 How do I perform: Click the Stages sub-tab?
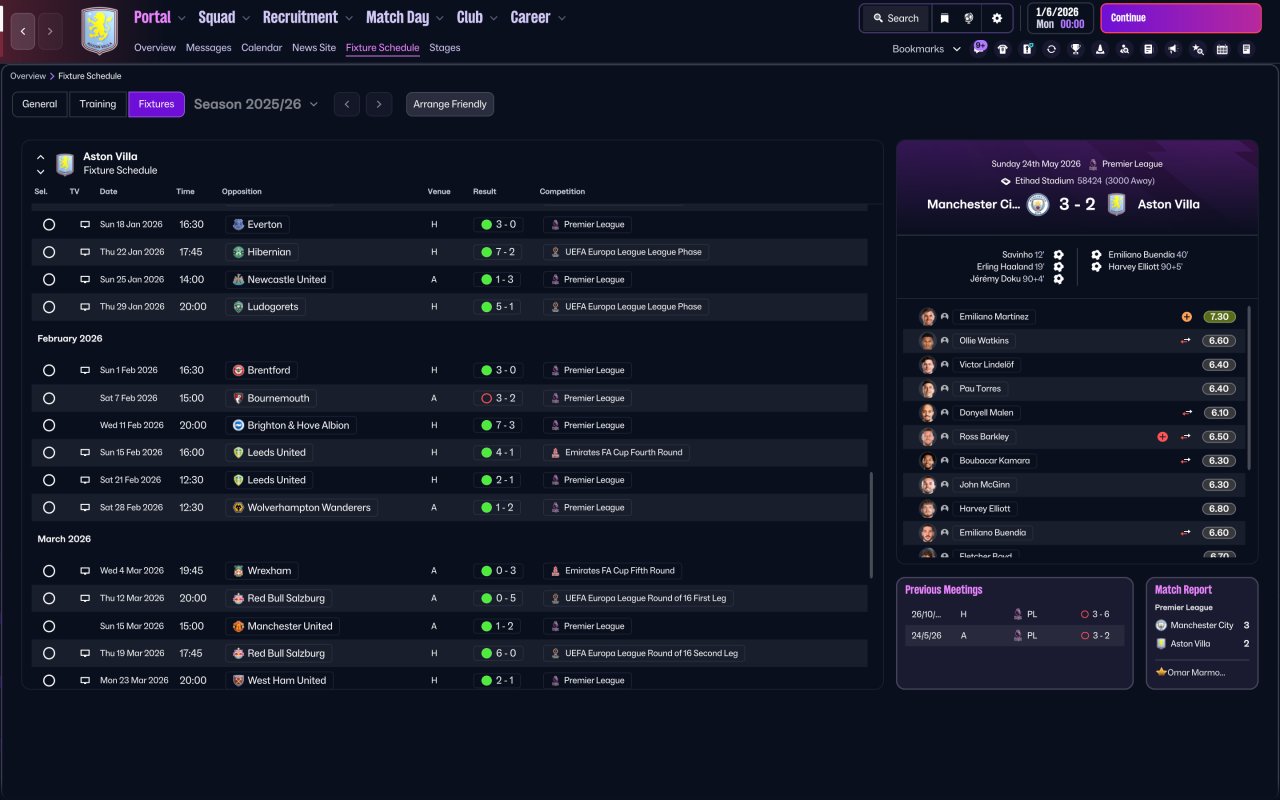445,48
